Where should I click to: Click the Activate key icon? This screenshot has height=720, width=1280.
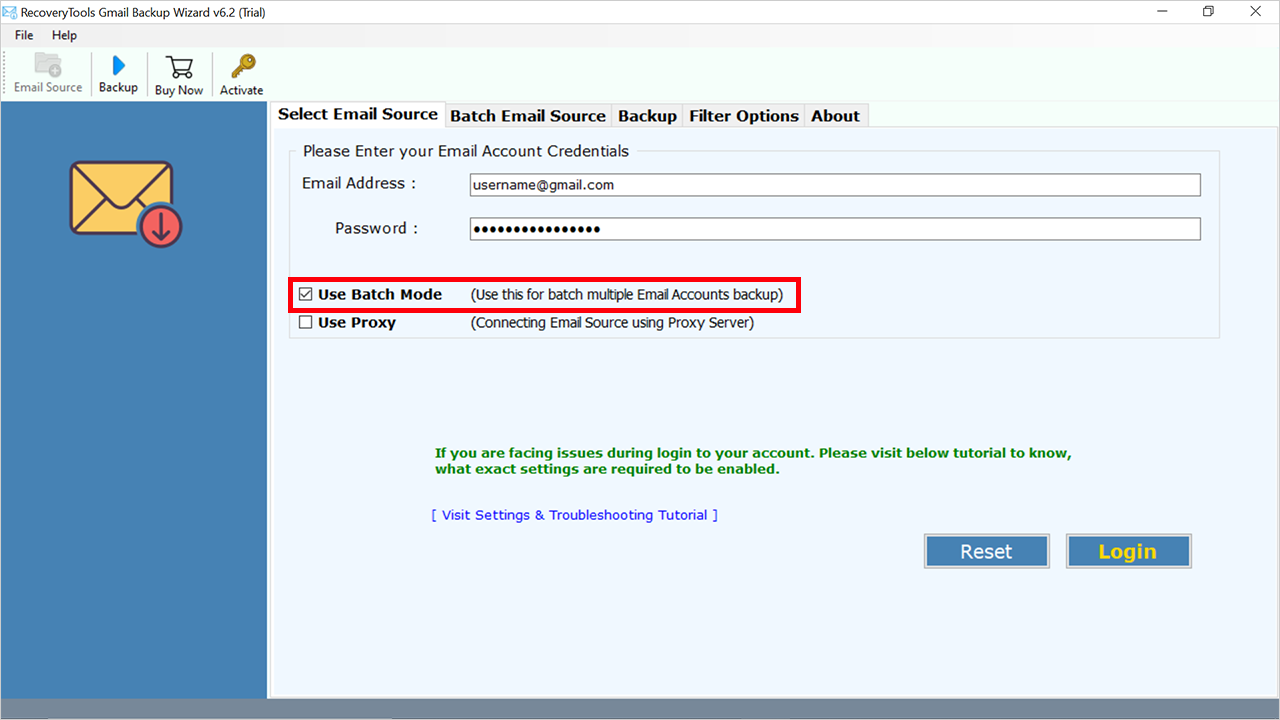click(x=242, y=74)
